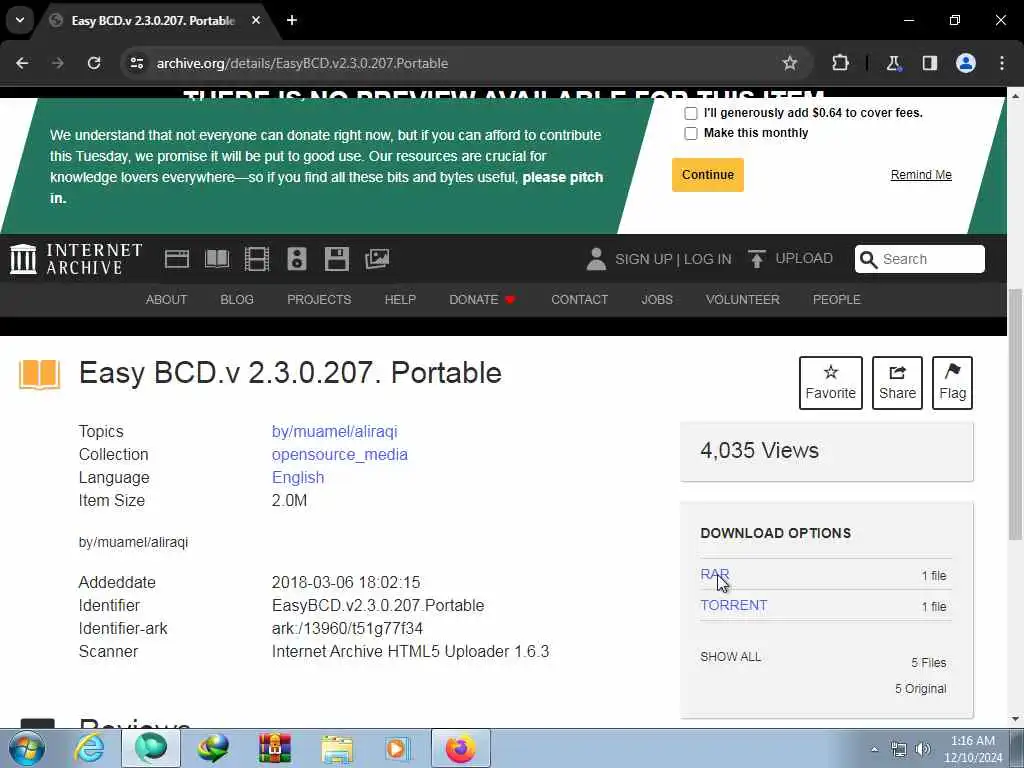Open Chrome extensions puzzle icon

840,63
